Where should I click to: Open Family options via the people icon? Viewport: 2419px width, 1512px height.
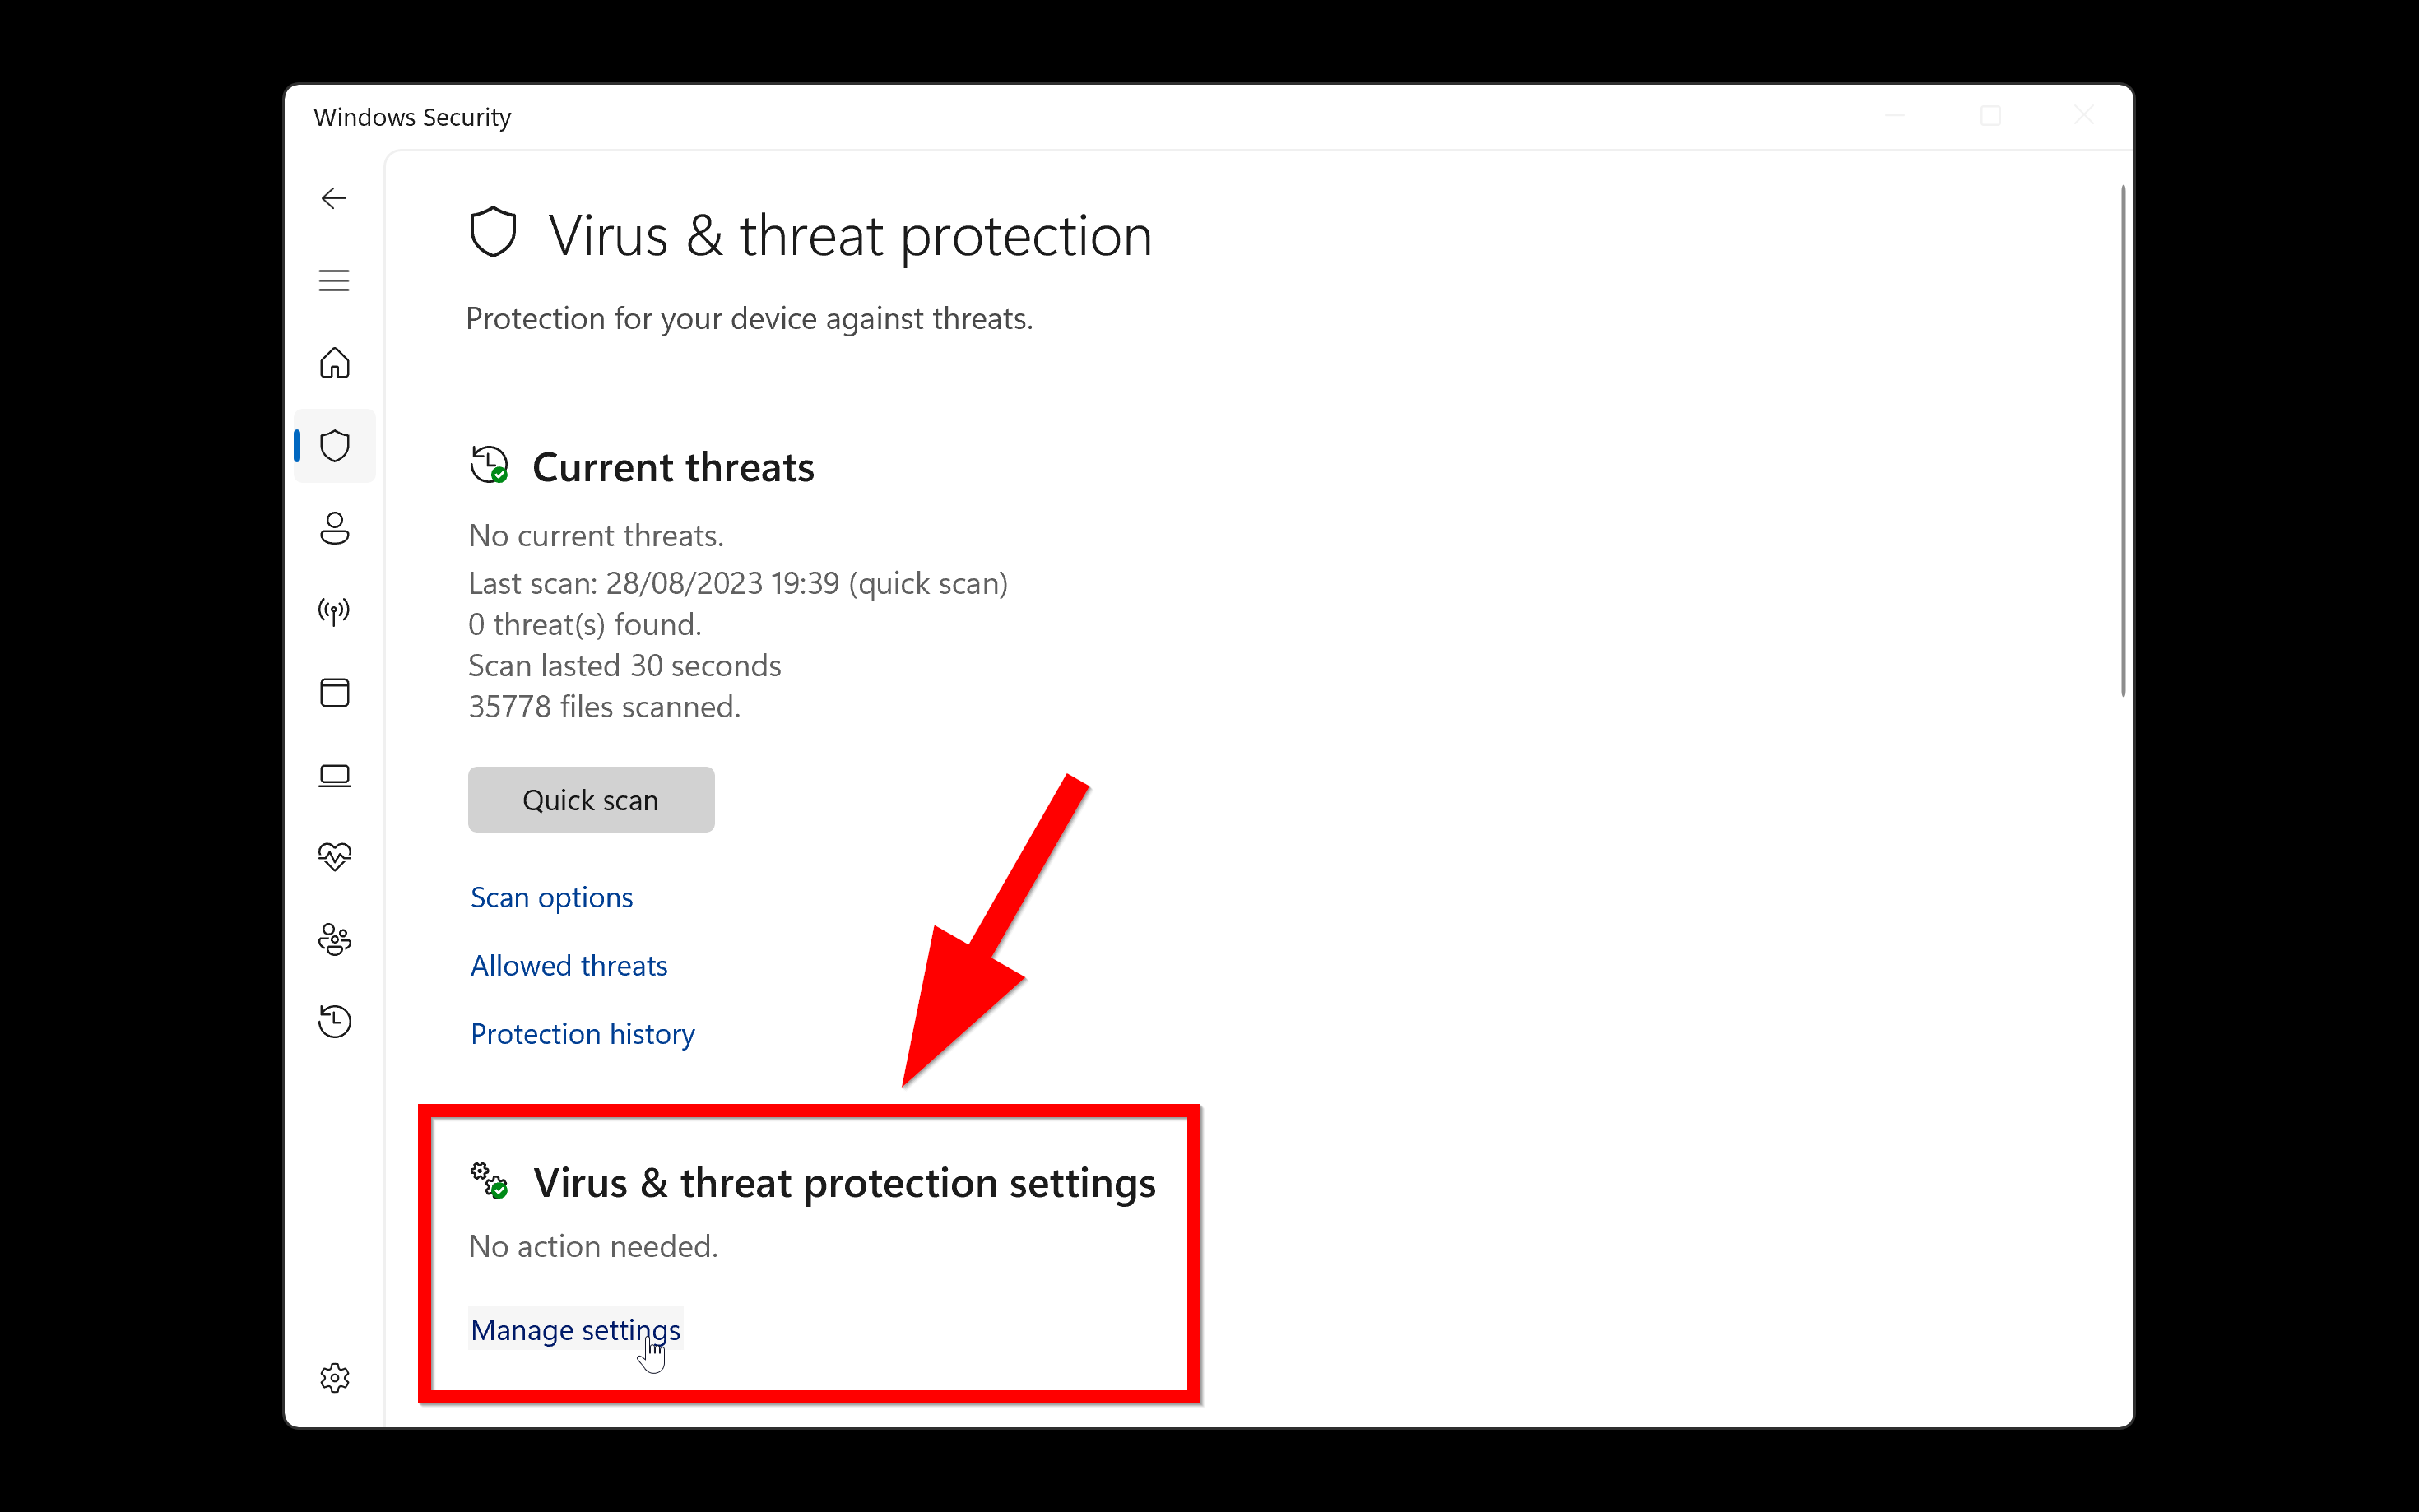coord(334,939)
